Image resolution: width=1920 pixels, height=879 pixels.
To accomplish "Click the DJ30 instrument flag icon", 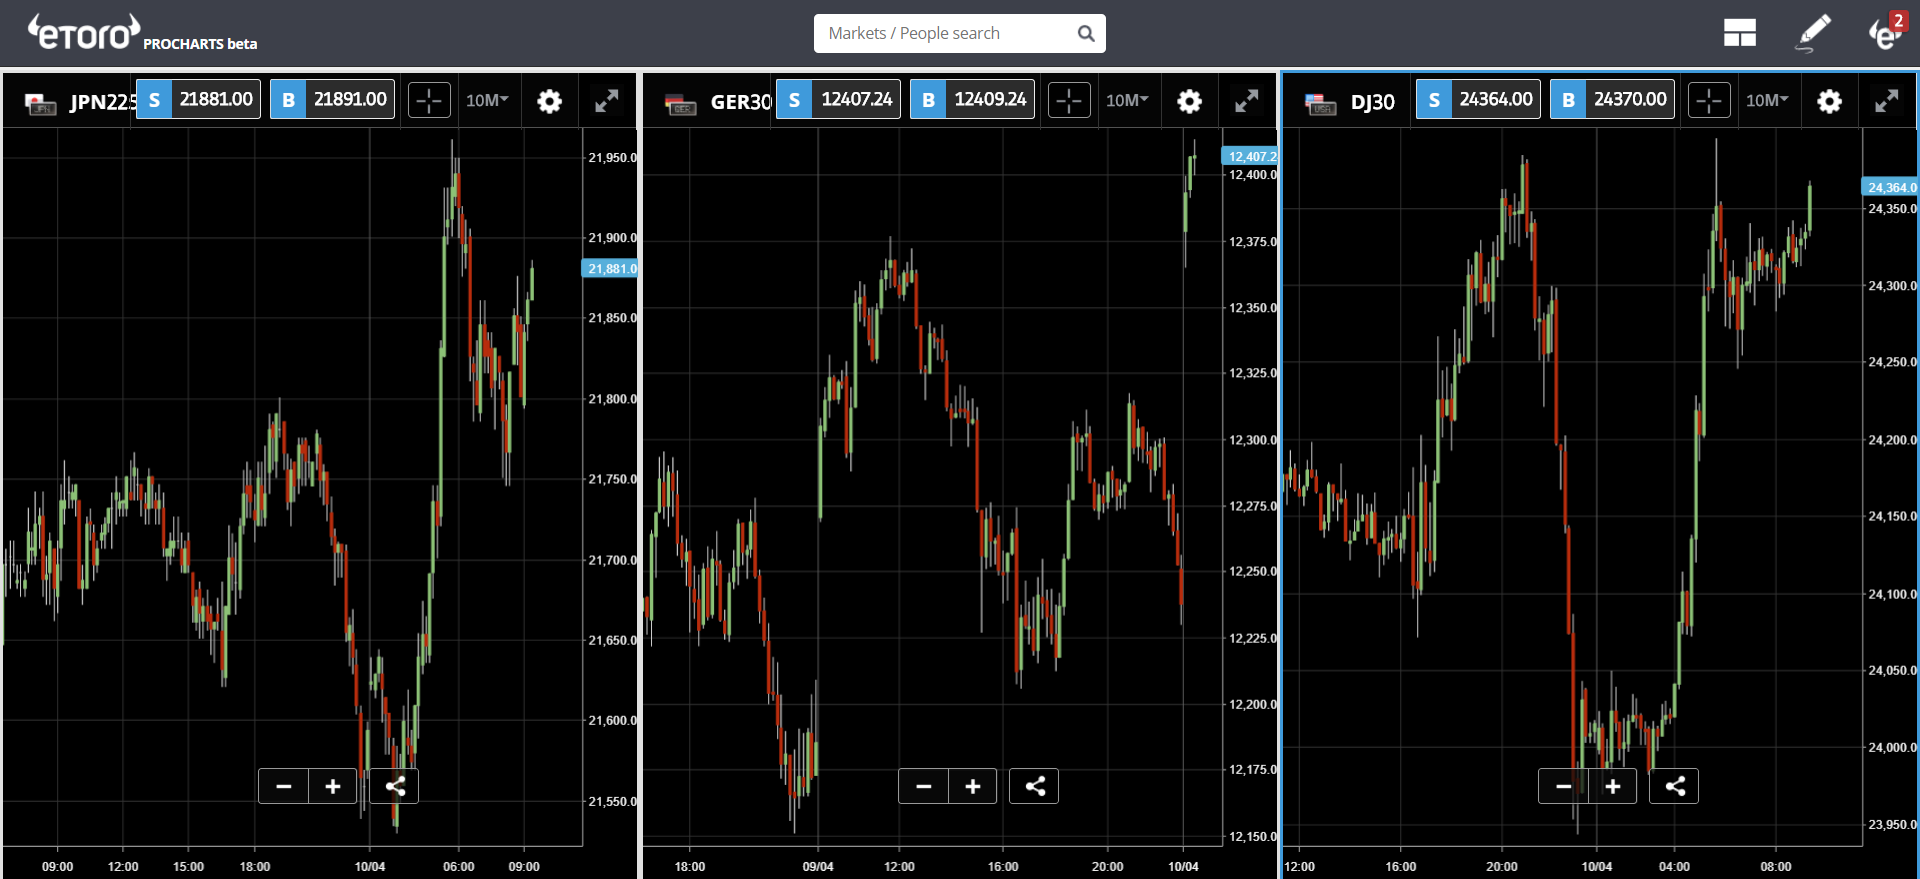I will [1320, 103].
